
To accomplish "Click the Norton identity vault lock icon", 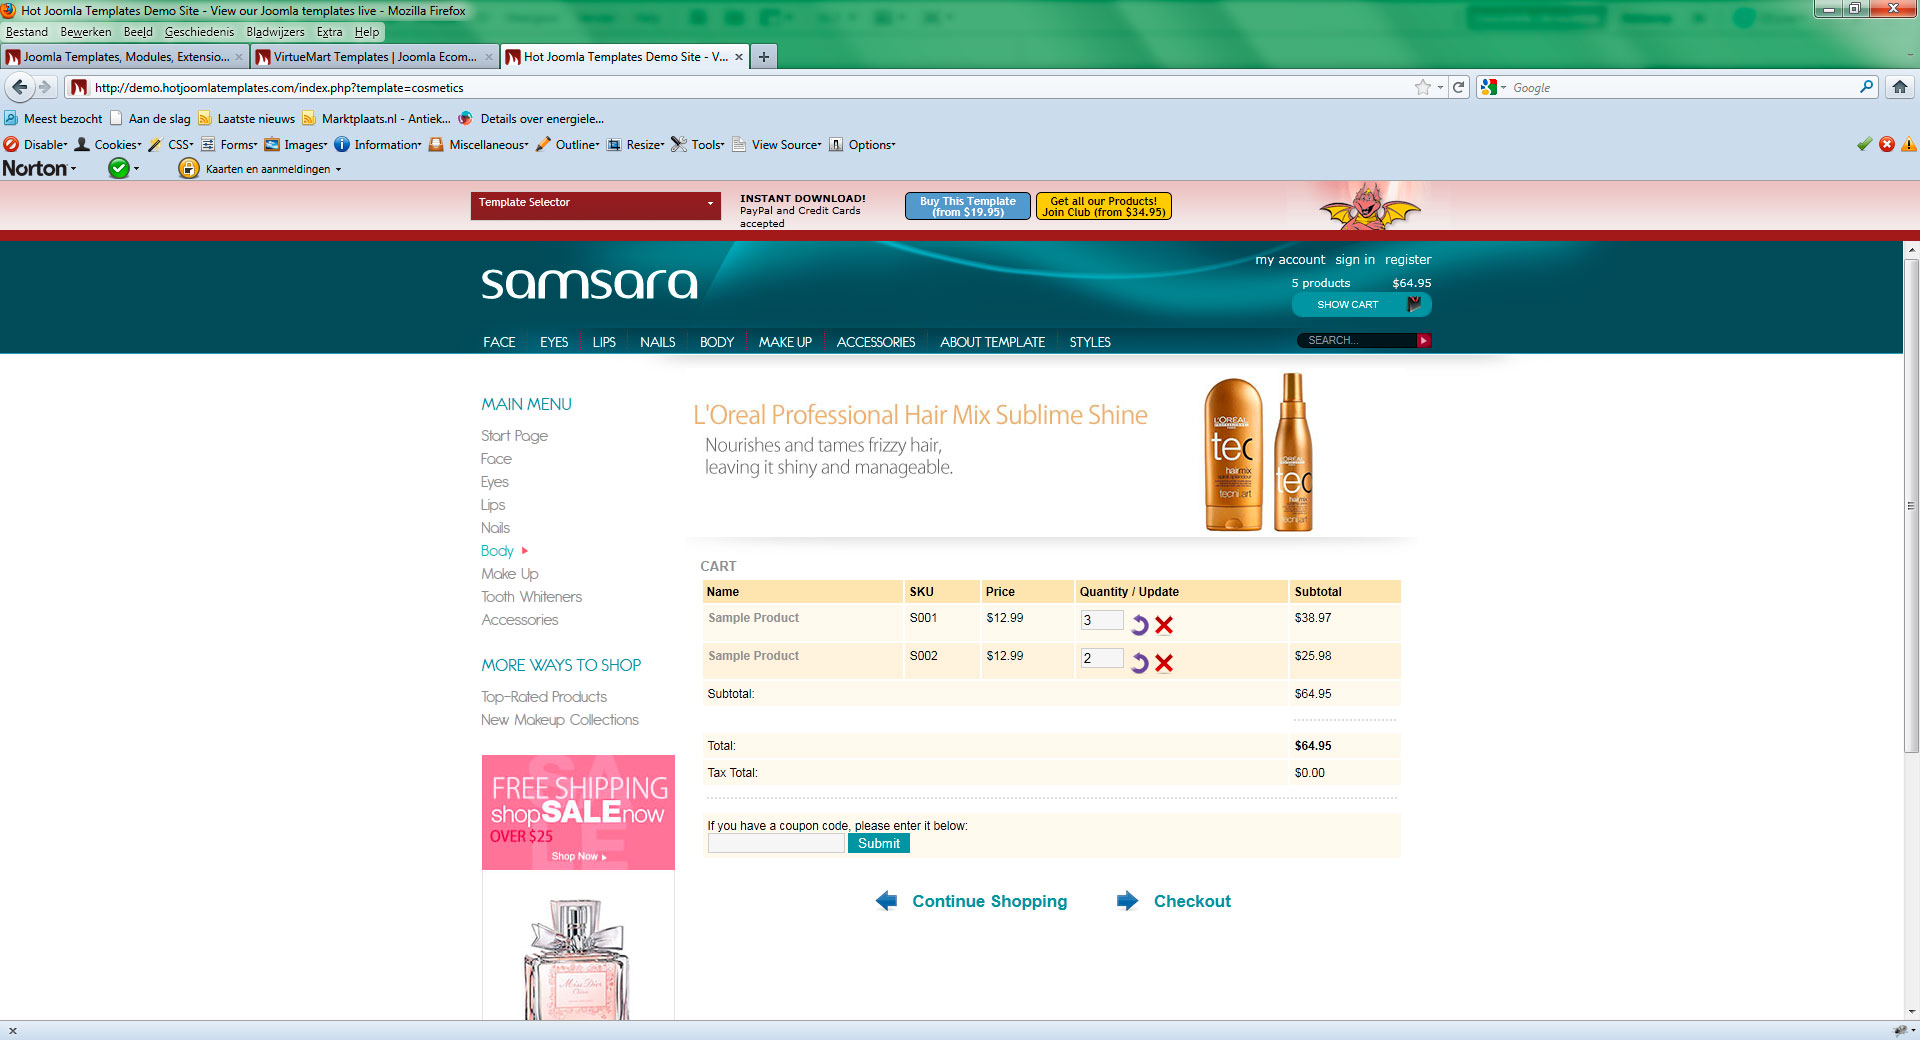I will (x=188, y=168).
